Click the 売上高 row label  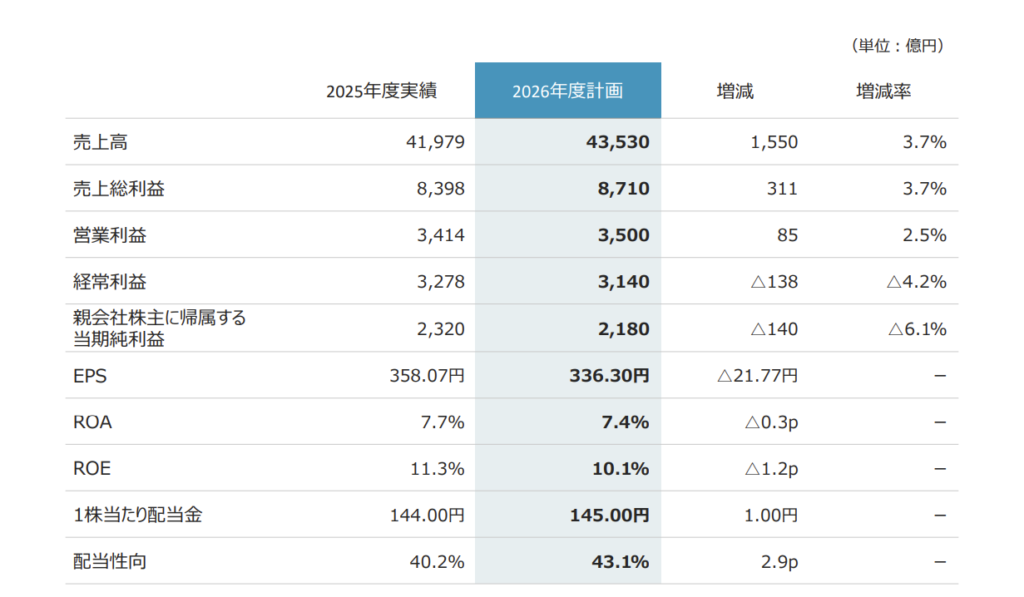pos(96,142)
